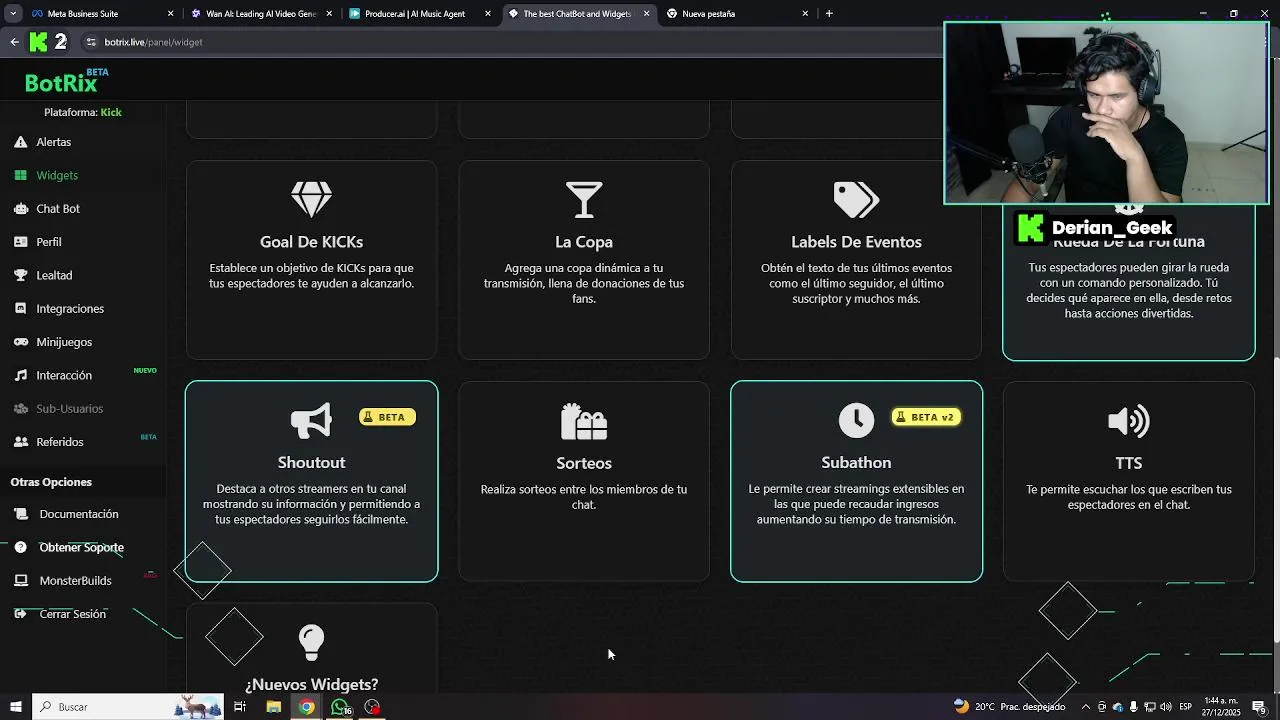Screen dimensions: 1280x720
Task: Open the Sub-Usuarios people icon
Action: (x=20, y=408)
